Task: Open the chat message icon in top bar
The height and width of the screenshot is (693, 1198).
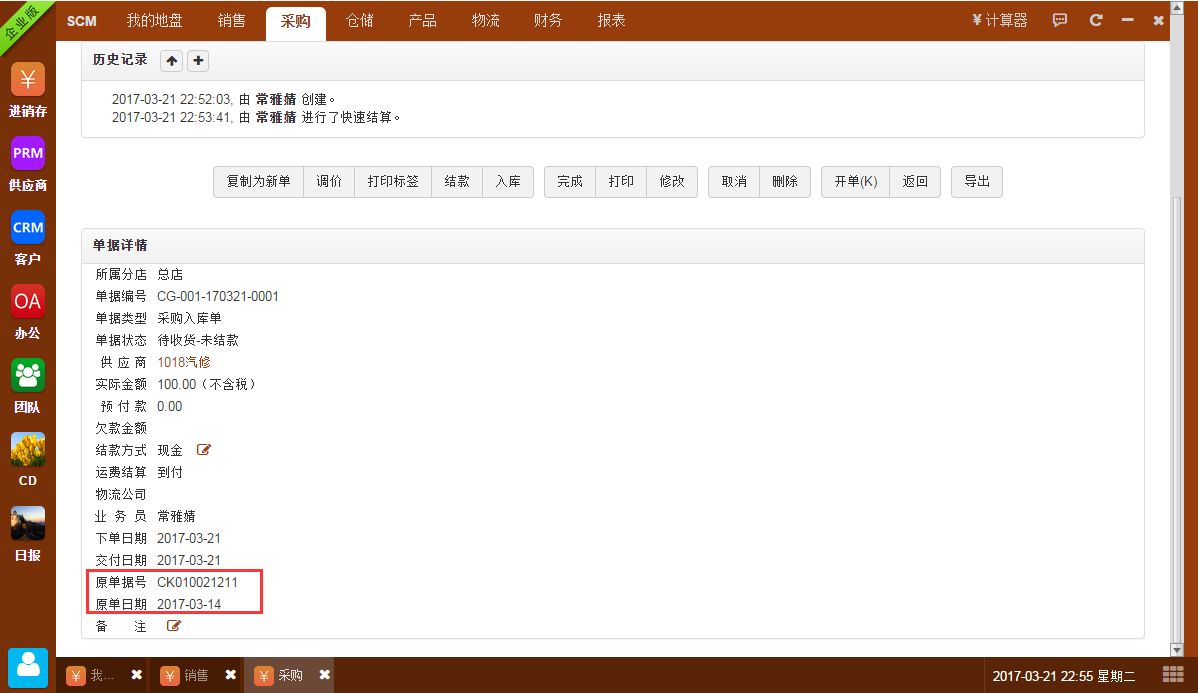Action: (1060, 20)
